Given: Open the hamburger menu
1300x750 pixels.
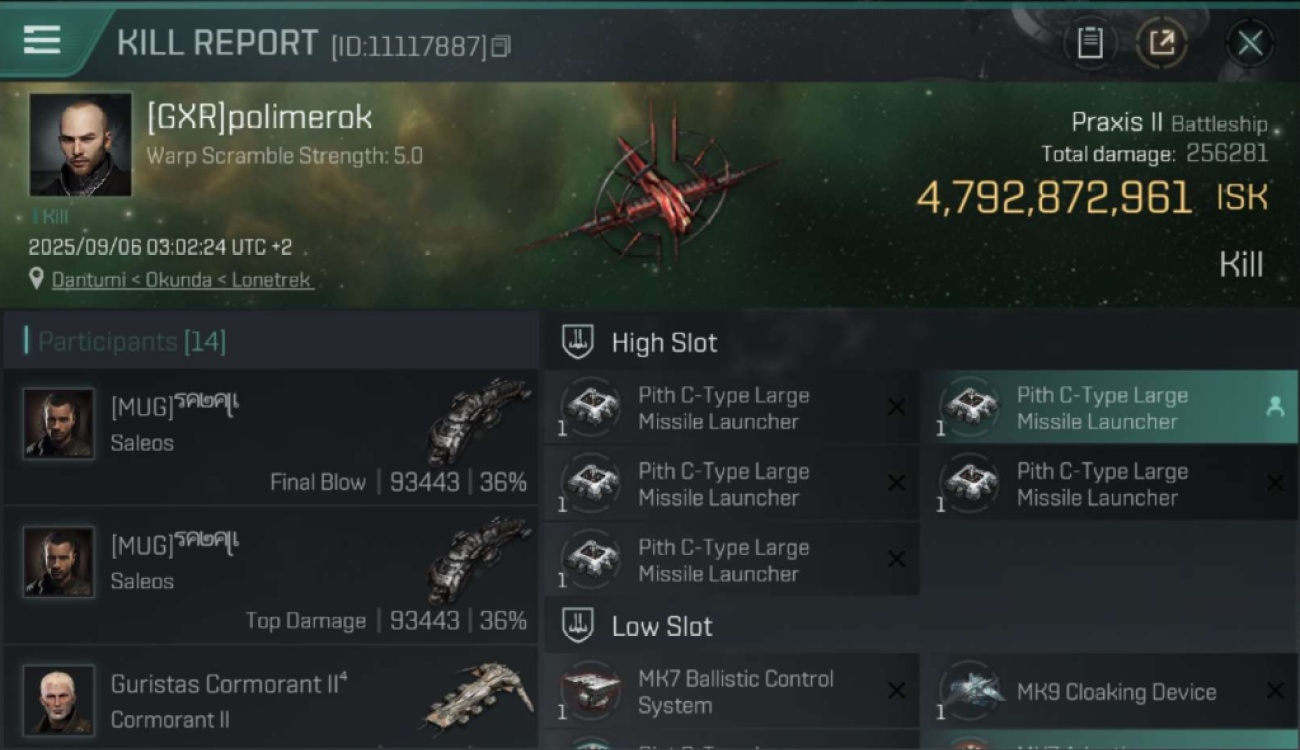Looking at the screenshot, I should (42, 41).
